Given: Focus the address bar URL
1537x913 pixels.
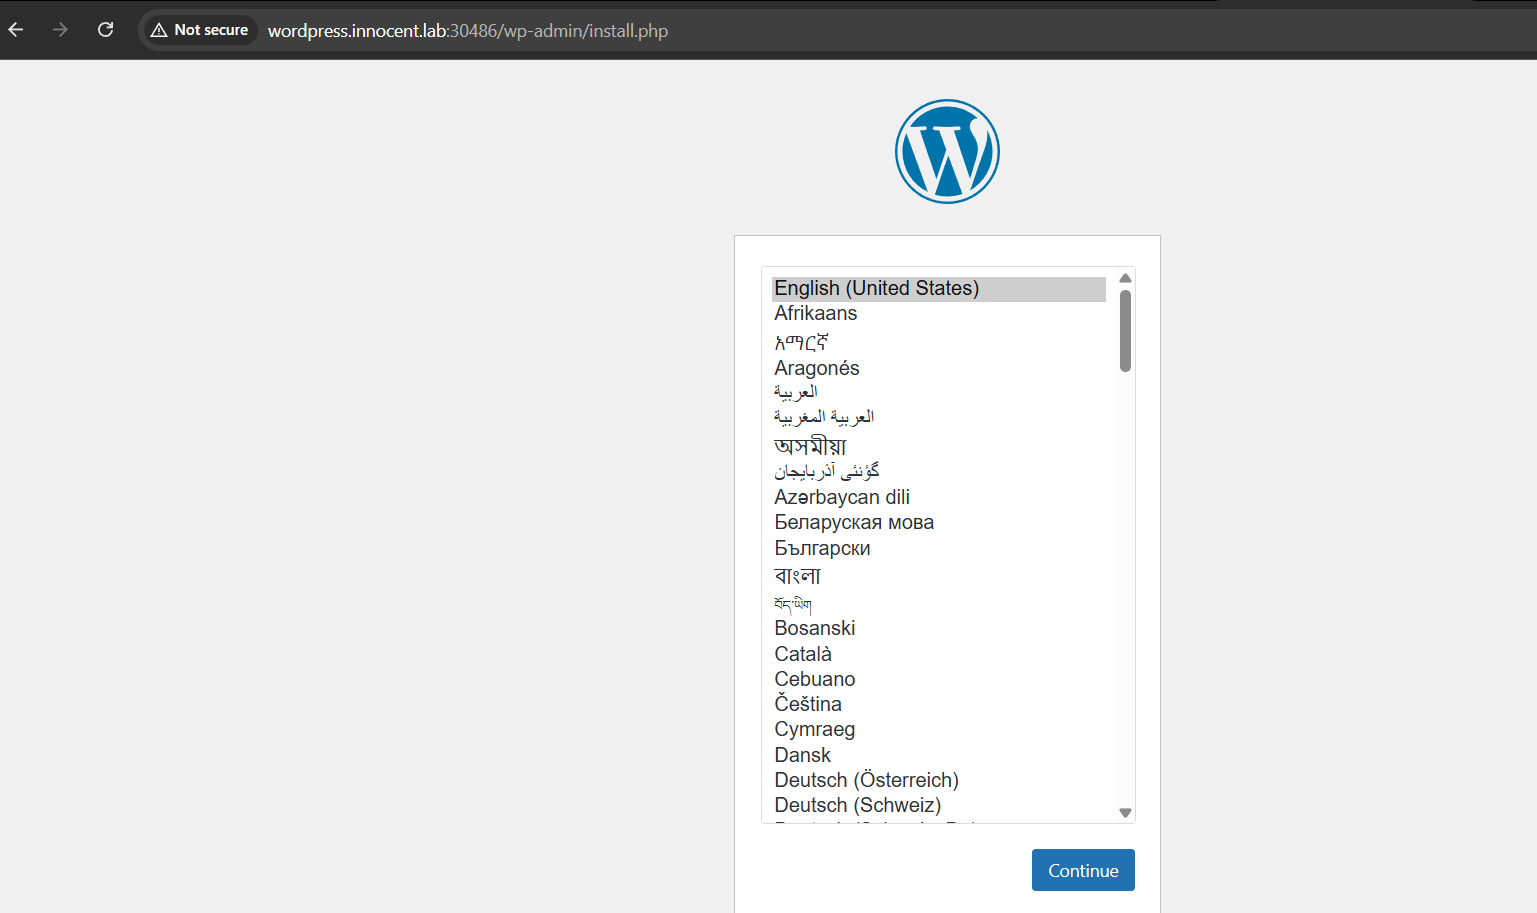Looking at the screenshot, I should [468, 31].
